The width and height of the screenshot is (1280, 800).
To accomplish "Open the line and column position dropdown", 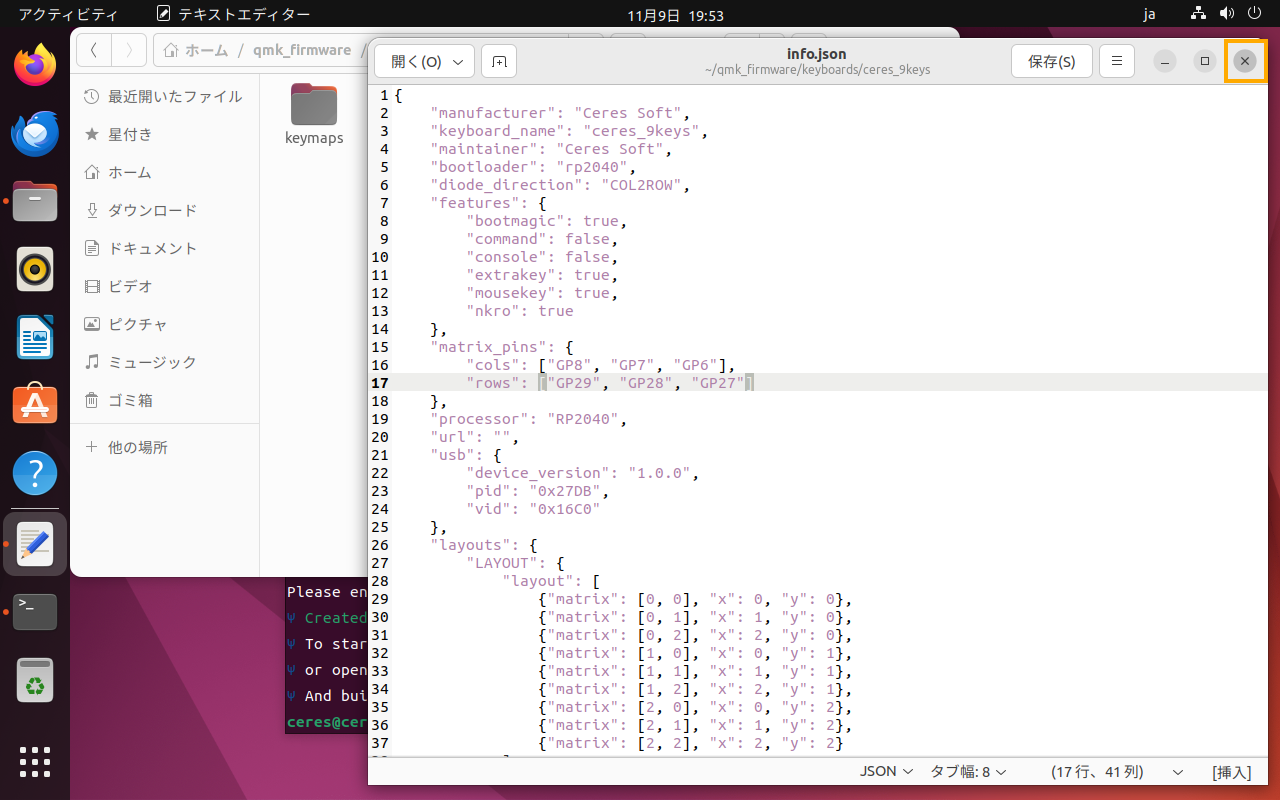I will [x=1116, y=772].
